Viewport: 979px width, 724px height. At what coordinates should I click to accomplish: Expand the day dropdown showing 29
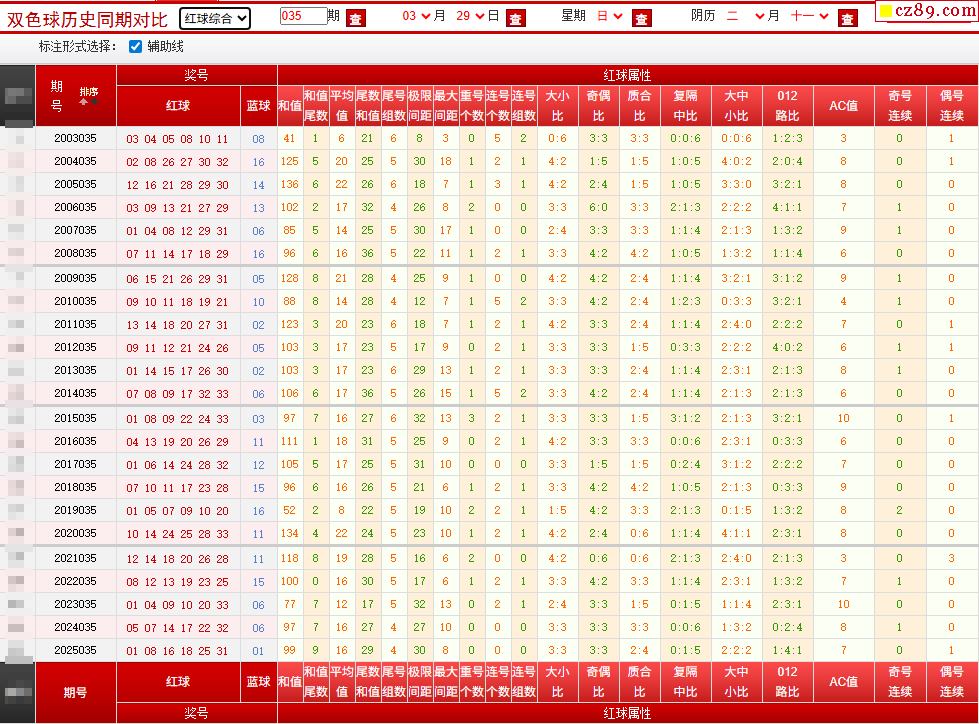470,17
